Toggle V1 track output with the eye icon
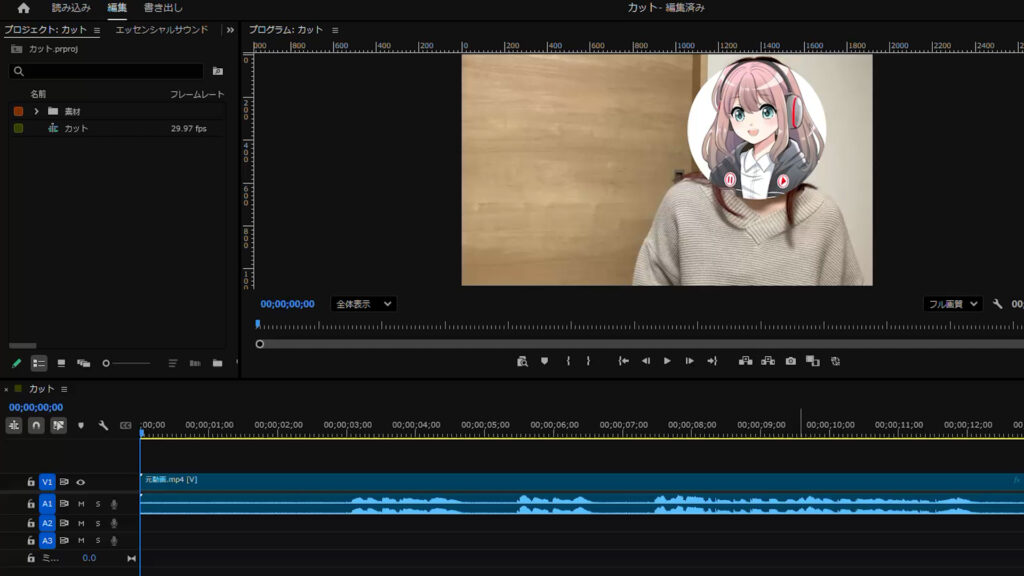 click(80, 482)
